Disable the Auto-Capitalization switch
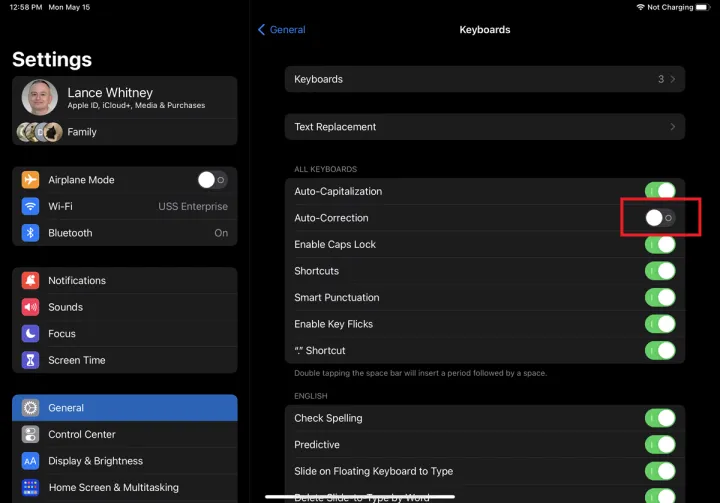720x503 pixels. tap(660, 191)
